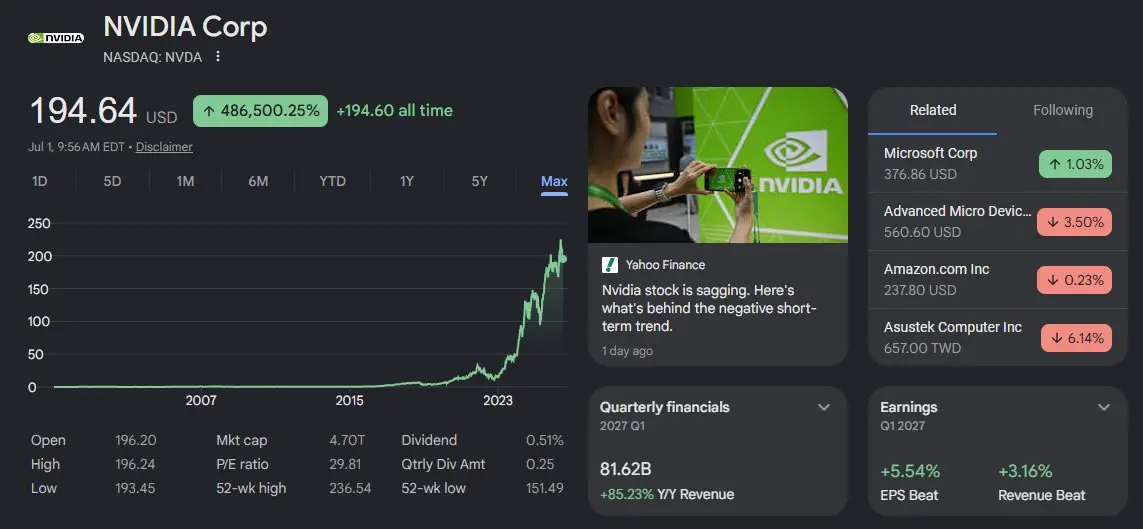The image size is (1143, 529).
Task: Select the 1D chart range
Action: (x=39, y=181)
